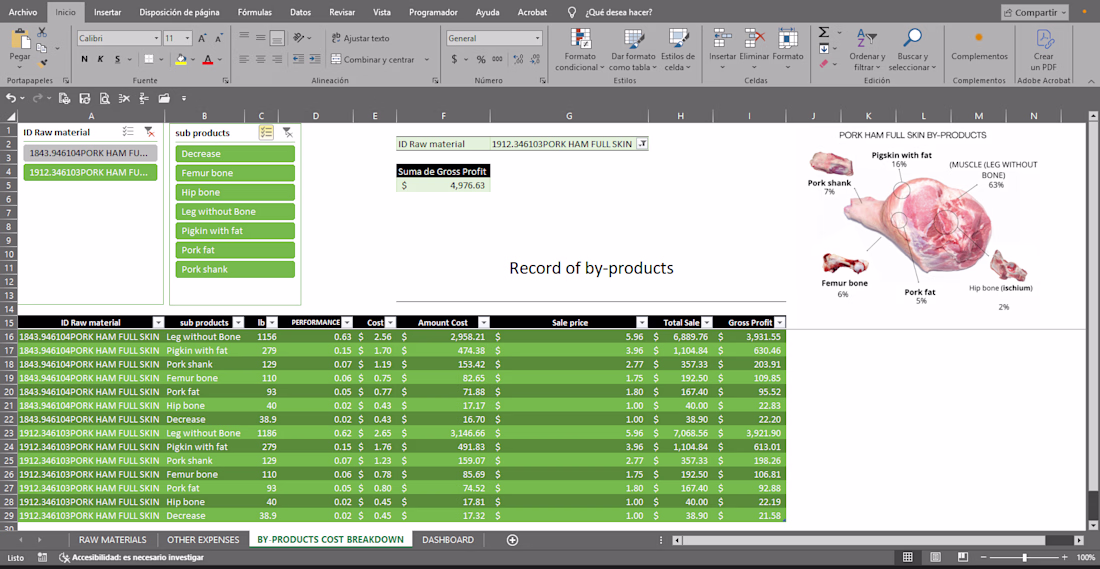Switch to the DASHBOARD sheet tab
The width and height of the screenshot is (1100, 569).
coord(447,540)
